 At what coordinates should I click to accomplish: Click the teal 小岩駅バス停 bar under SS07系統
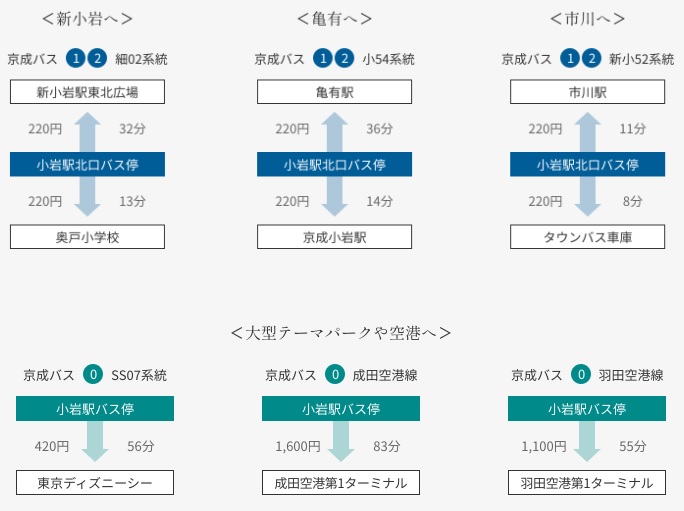tap(95, 408)
